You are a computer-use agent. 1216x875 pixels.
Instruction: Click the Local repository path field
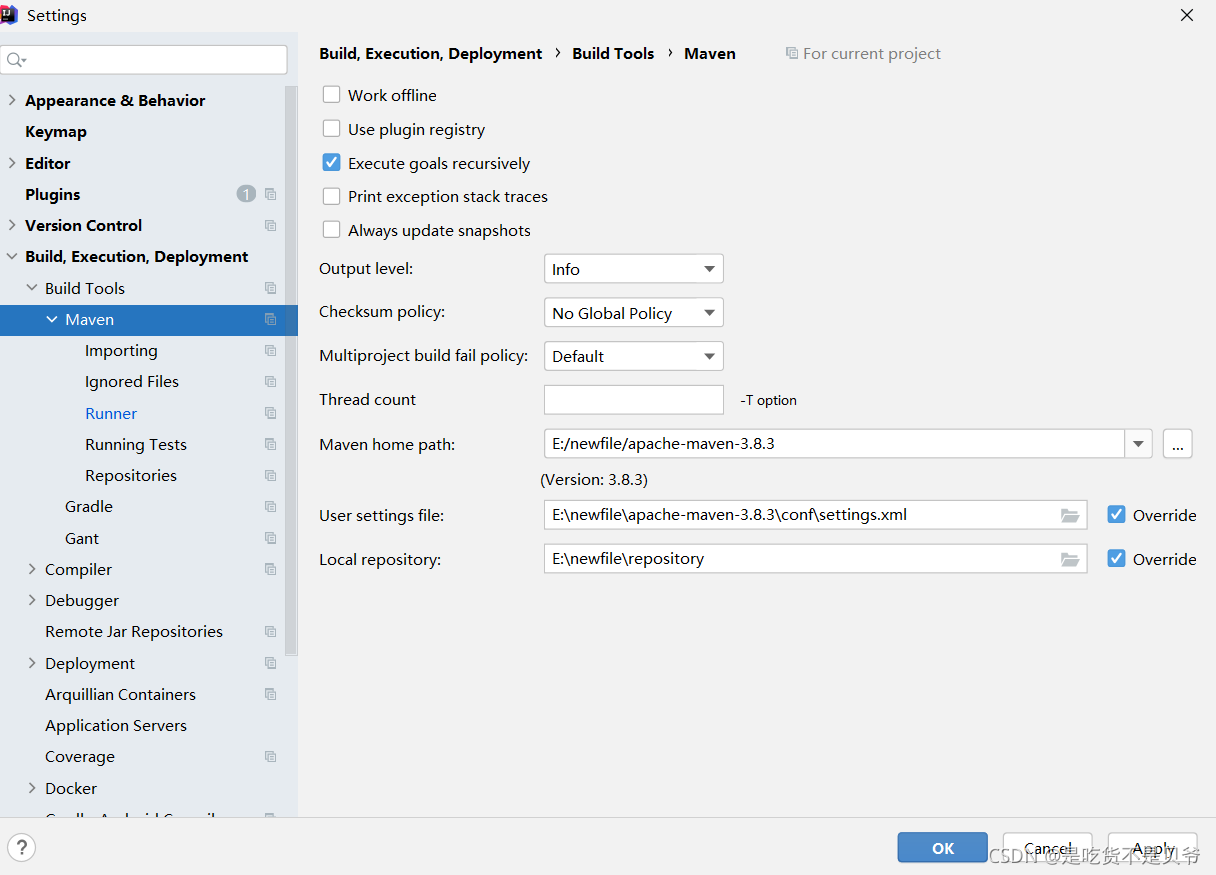tap(815, 559)
